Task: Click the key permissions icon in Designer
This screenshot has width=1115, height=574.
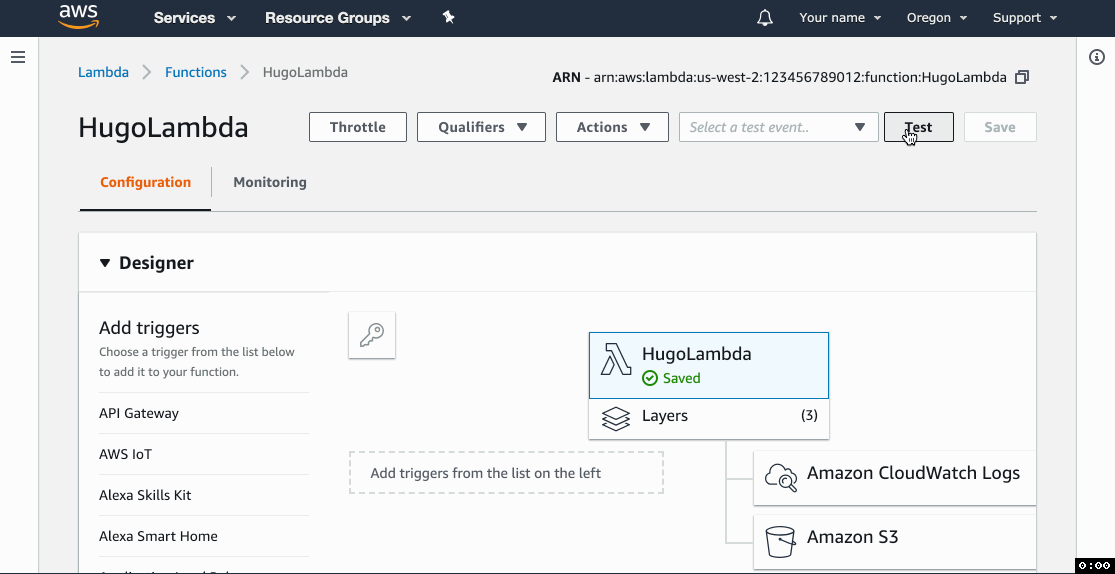Action: click(x=372, y=335)
